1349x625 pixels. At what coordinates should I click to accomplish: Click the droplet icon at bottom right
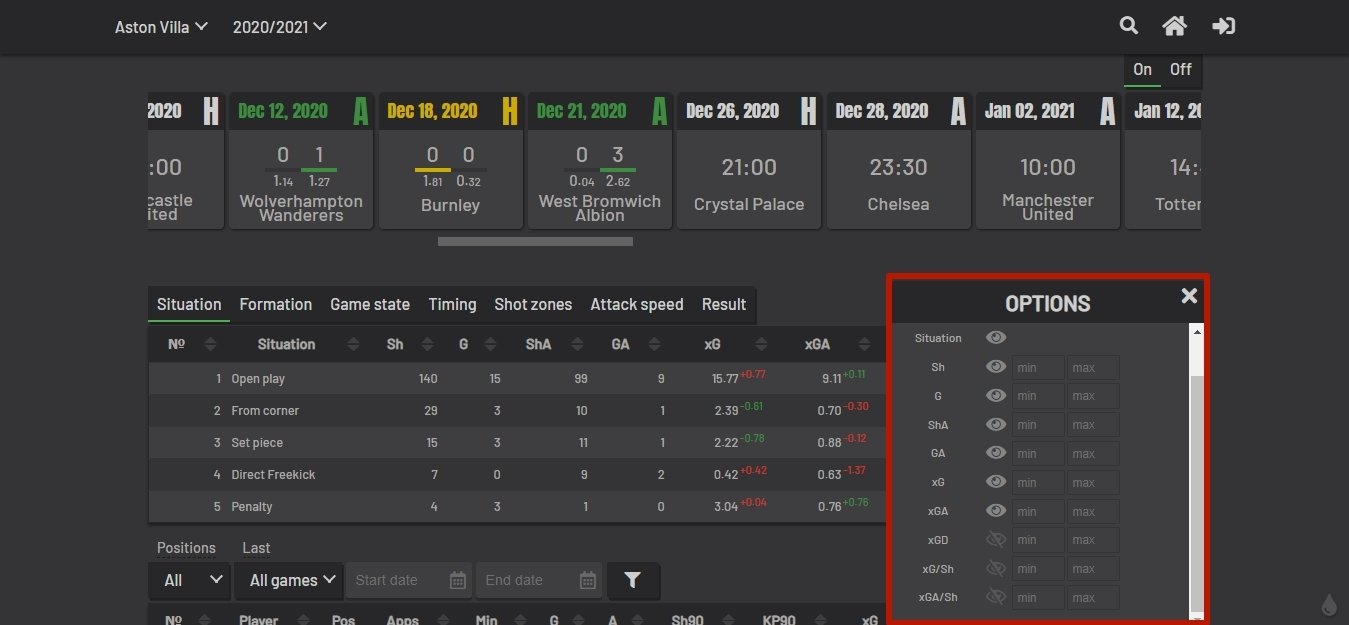coord(1329,604)
